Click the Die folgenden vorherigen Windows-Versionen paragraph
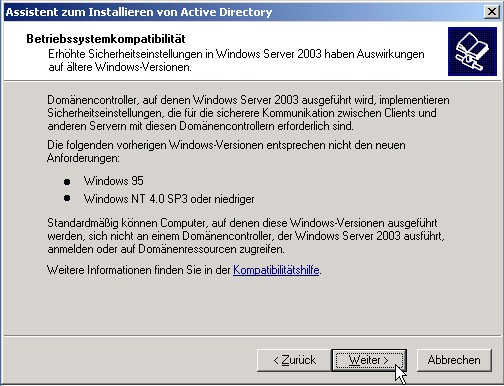Image resolution: width=504 pixels, height=386 pixels. 226,151
